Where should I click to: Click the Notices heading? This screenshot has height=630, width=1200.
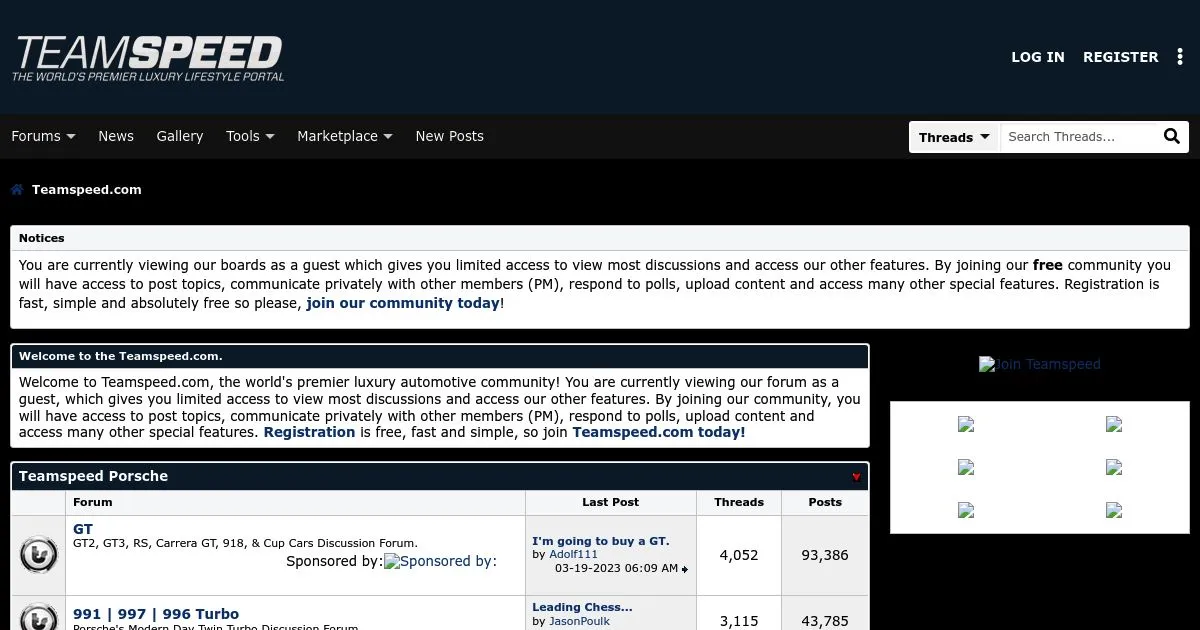[x=42, y=238]
